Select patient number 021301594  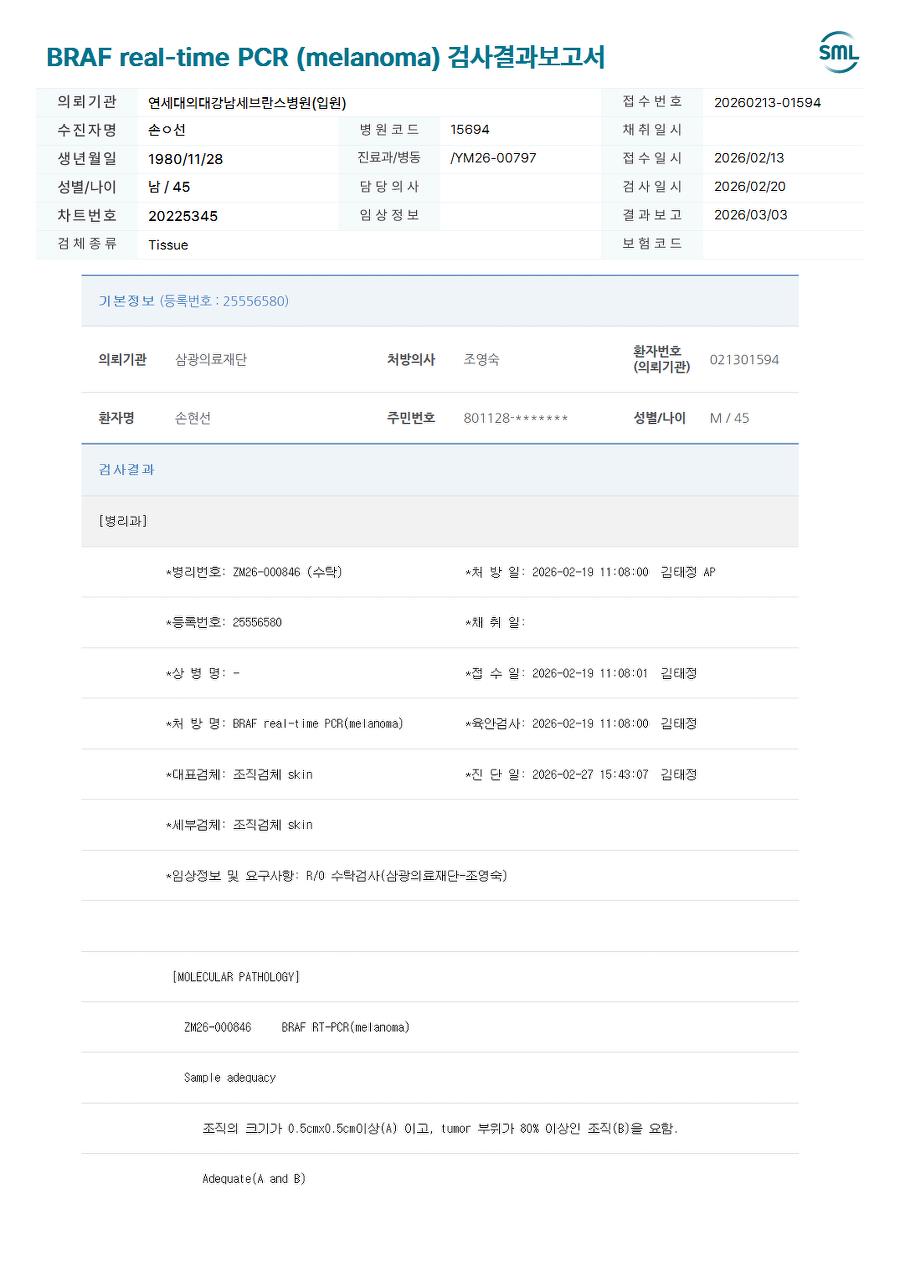(x=744, y=360)
